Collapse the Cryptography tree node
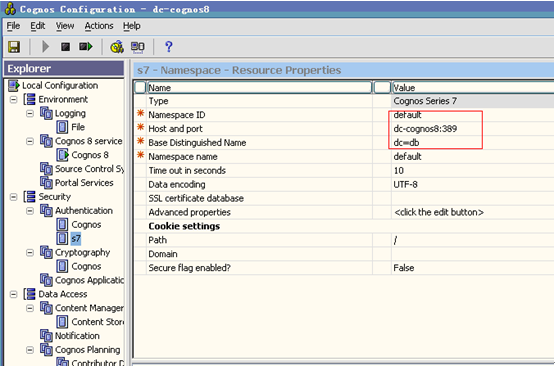This screenshot has height=366, width=555. click(x=30, y=252)
